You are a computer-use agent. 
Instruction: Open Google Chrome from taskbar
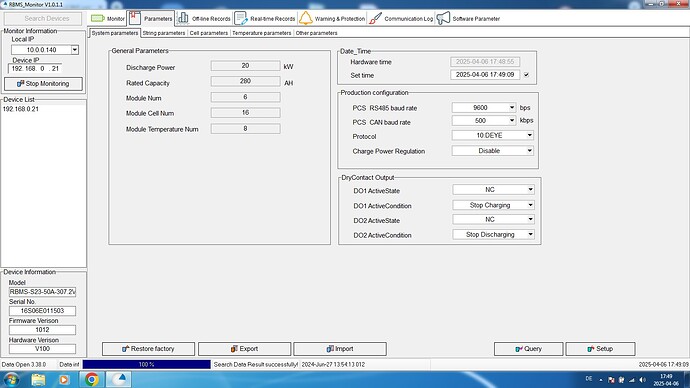click(92, 380)
